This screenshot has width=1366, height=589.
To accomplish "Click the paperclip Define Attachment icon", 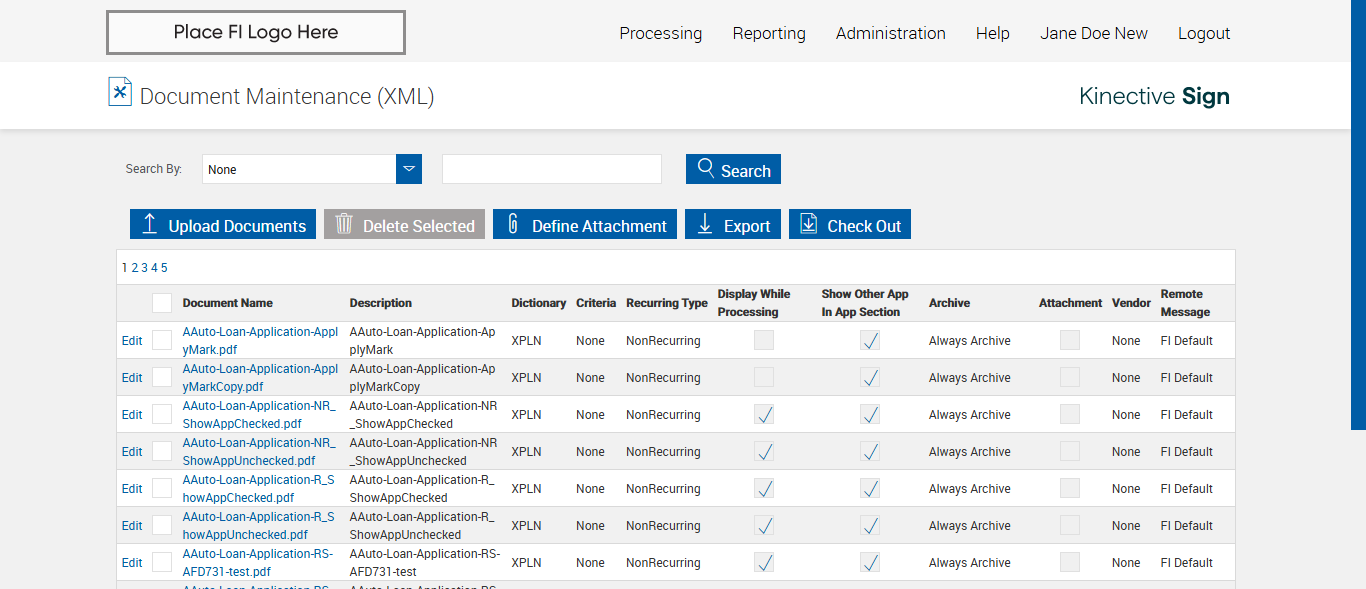I will click(513, 224).
